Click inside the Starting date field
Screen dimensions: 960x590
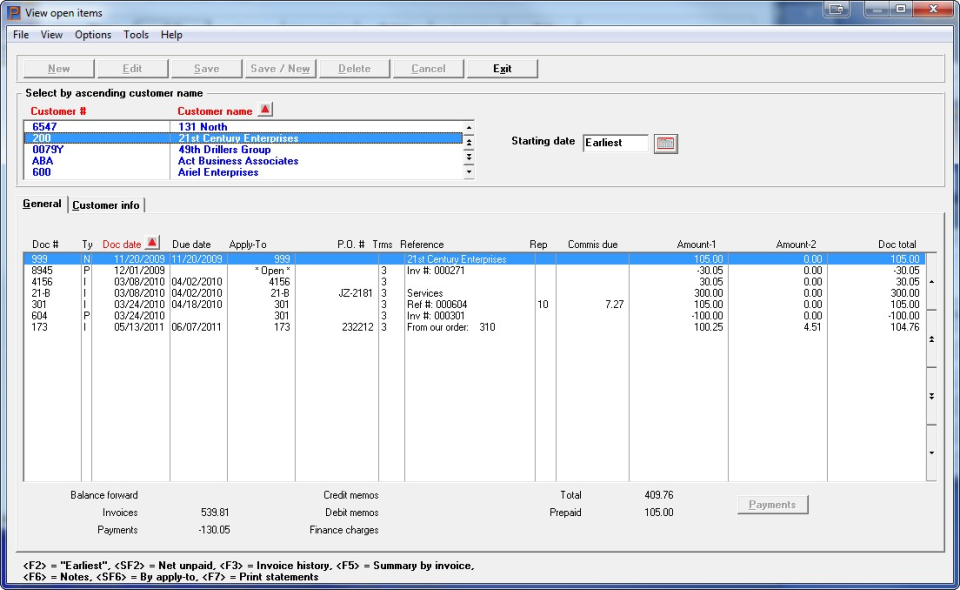pos(615,142)
